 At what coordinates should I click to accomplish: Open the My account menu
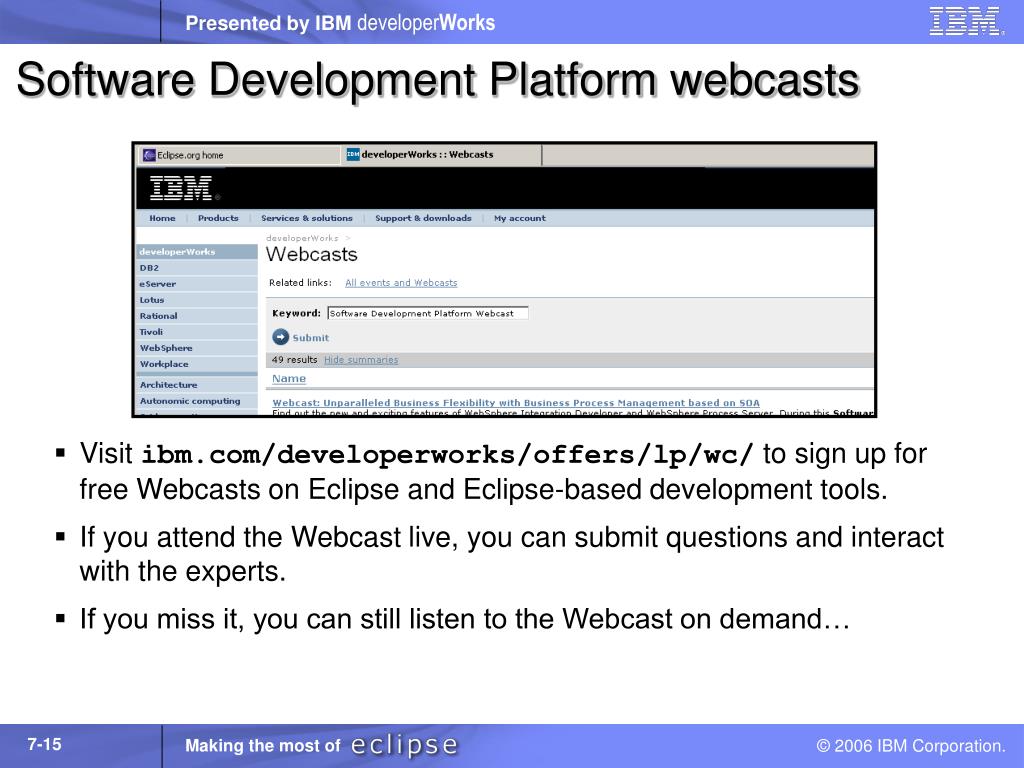tap(520, 218)
